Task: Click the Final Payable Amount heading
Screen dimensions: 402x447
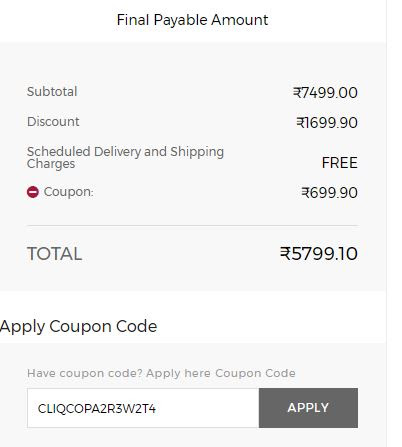Action: (192, 20)
